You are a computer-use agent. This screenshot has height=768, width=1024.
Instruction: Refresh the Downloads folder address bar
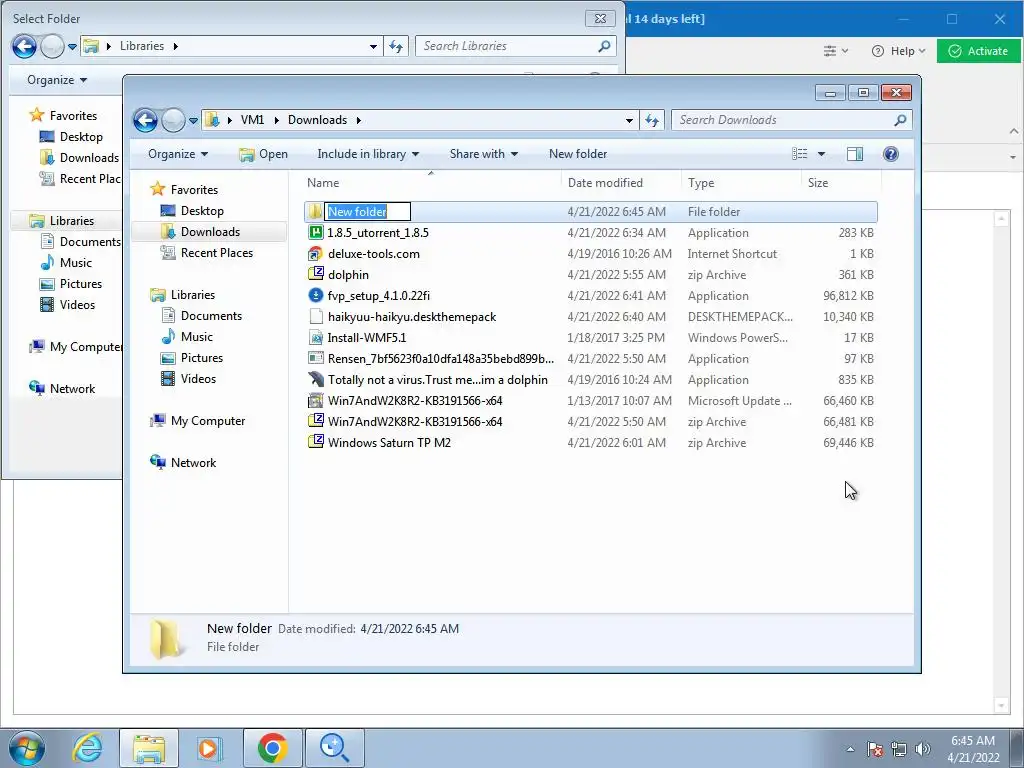pos(652,120)
